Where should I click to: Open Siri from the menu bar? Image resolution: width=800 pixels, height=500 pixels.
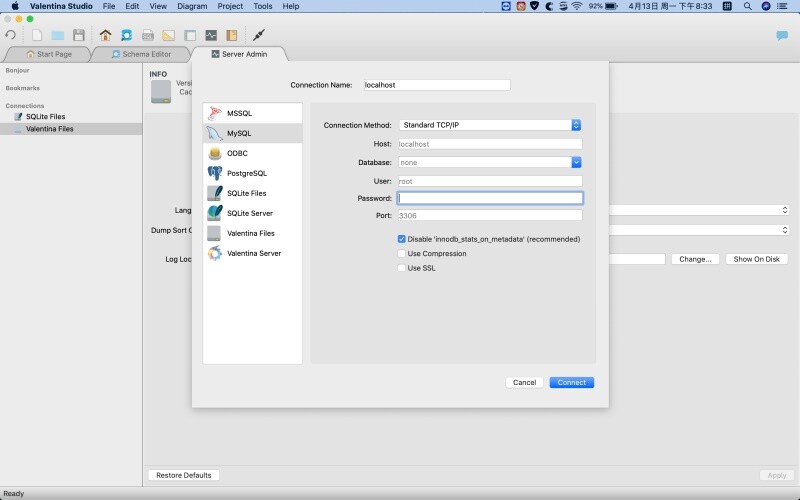click(x=766, y=6)
